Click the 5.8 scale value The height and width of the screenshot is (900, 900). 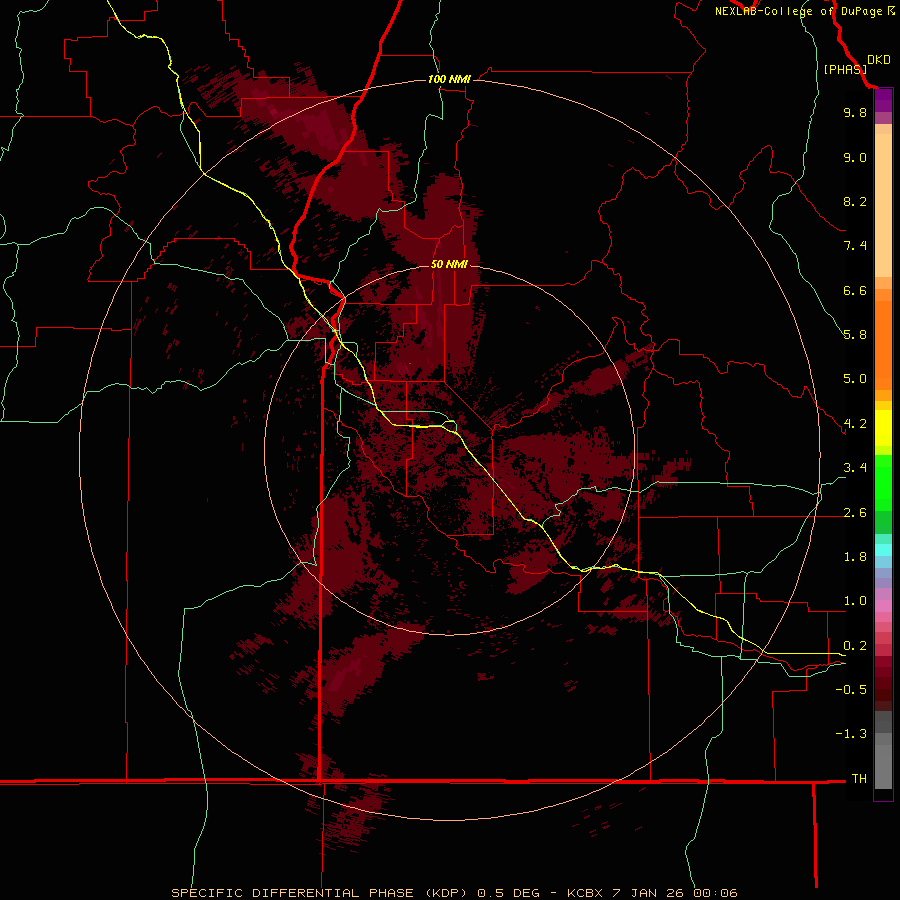coord(855,335)
